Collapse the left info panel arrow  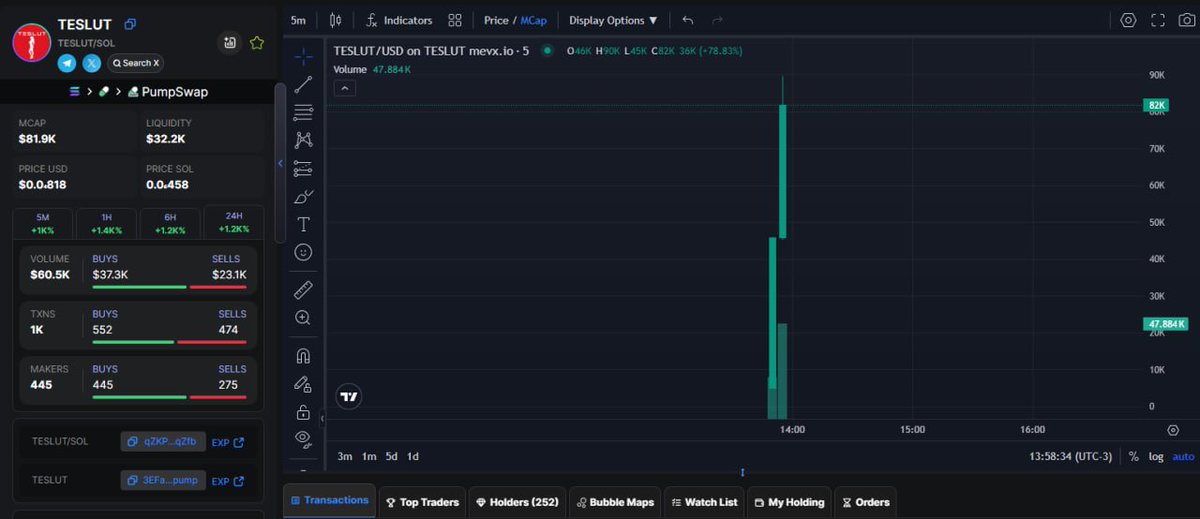point(280,163)
